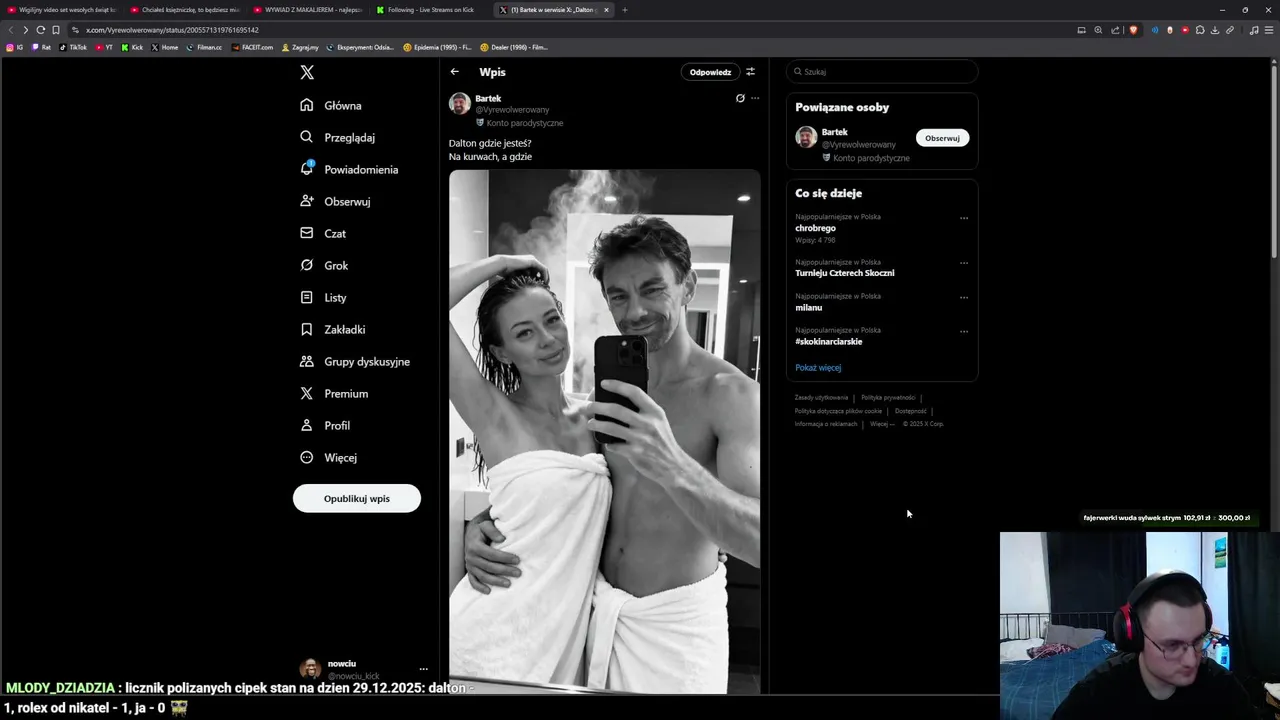The image size is (1280, 720).
Task: Open options for milanu trend
Action: pos(964,297)
